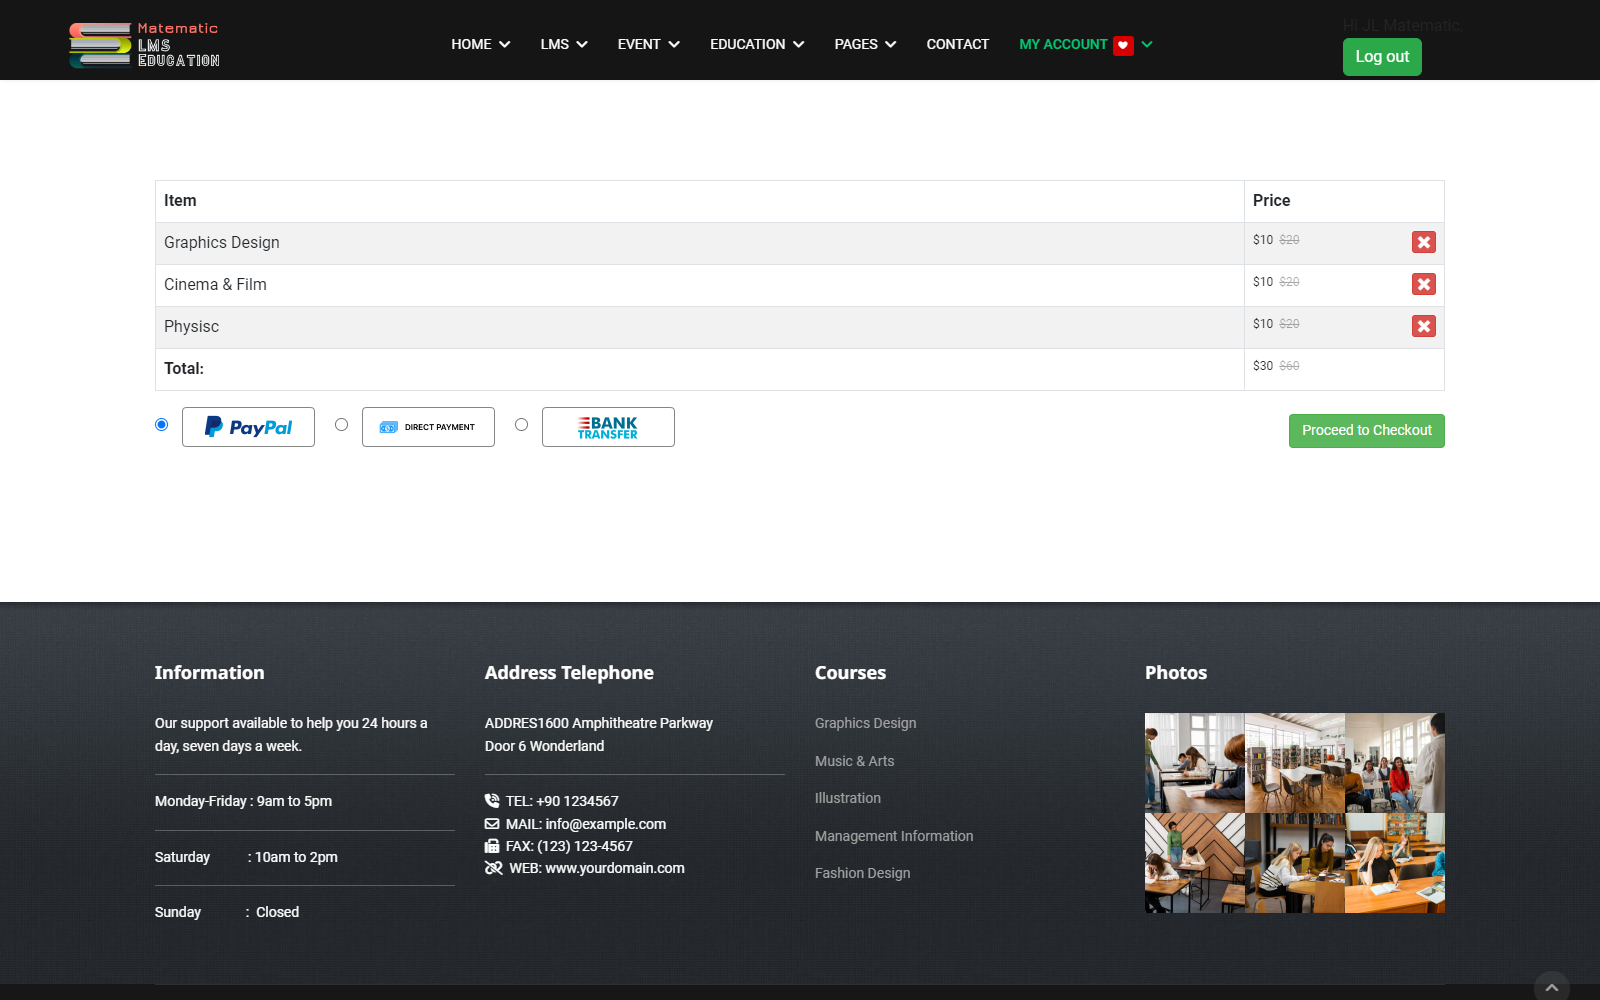Click the Bank Transfer logo
The height and width of the screenshot is (1000, 1600).
point(608,427)
